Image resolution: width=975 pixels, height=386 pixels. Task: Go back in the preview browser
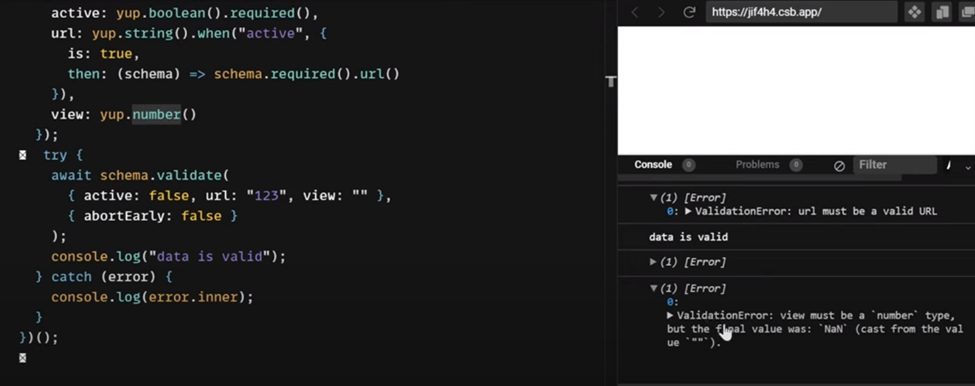click(635, 12)
